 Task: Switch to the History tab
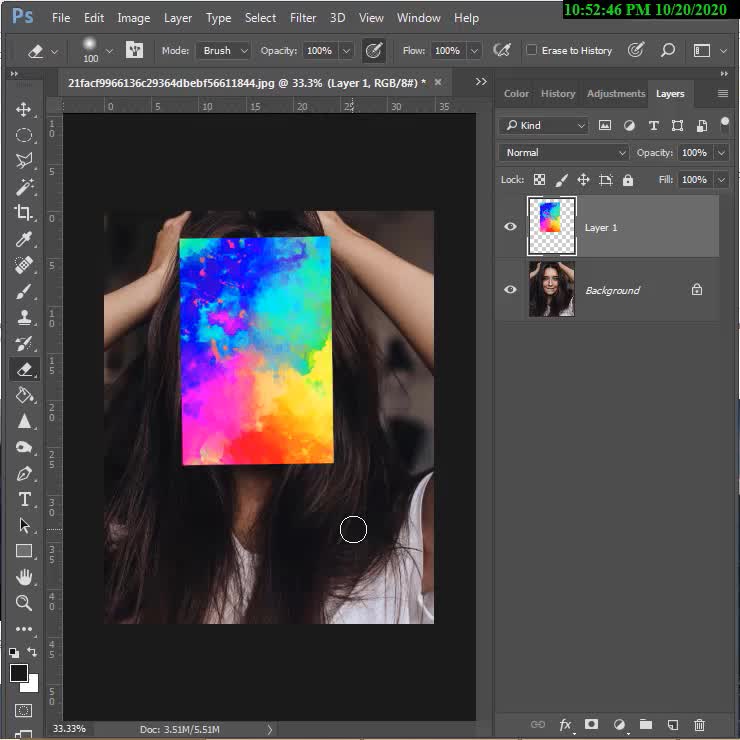[558, 93]
